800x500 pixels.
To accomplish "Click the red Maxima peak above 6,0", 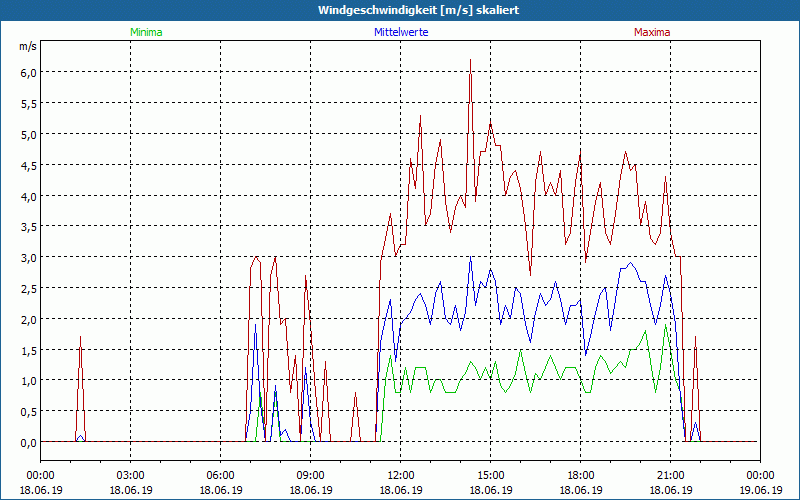I will pyautogui.click(x=470, y=61).
